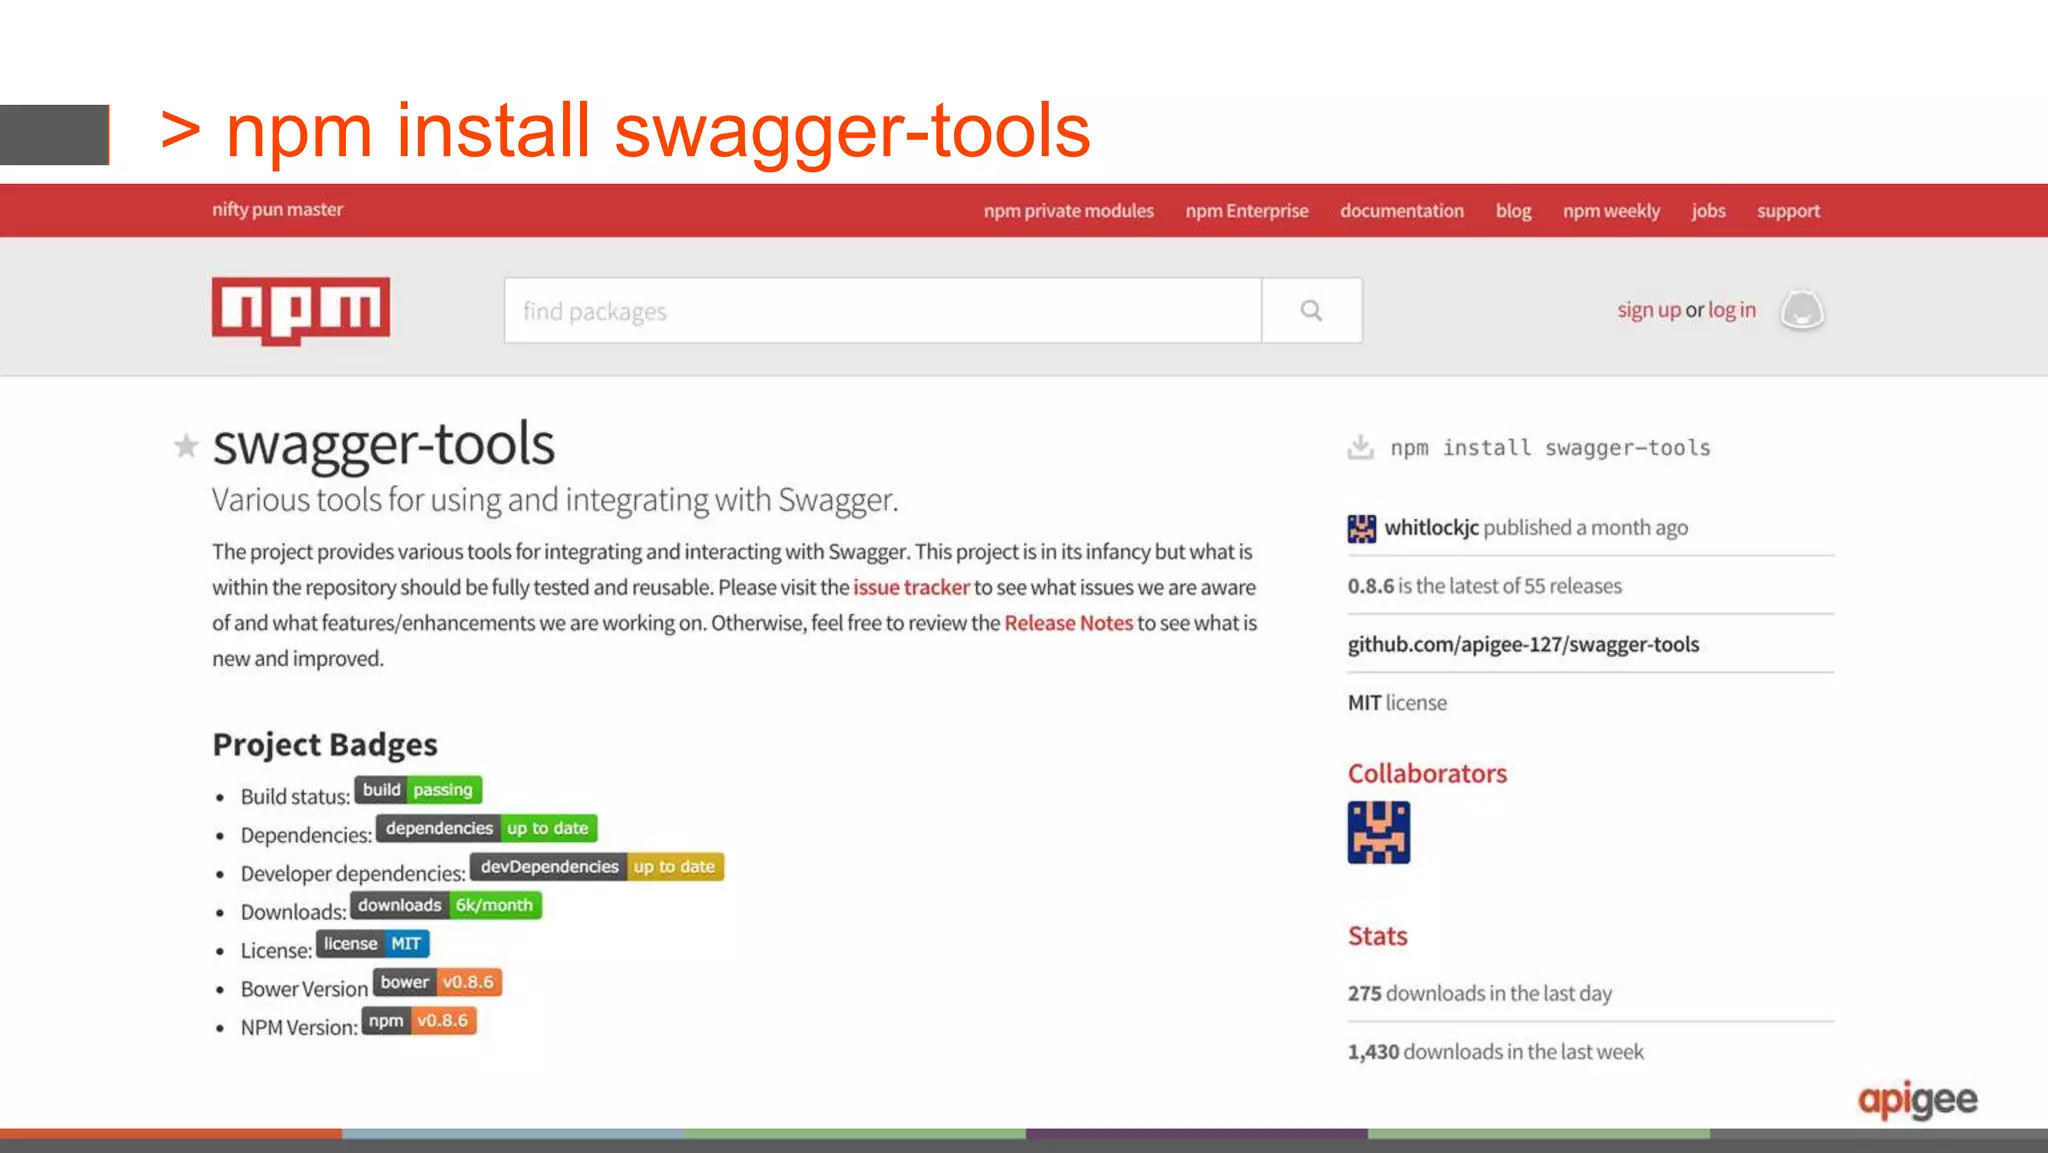Open npm private modules menu item
The image size is (2048, 1153).
tap(1069, 211)
